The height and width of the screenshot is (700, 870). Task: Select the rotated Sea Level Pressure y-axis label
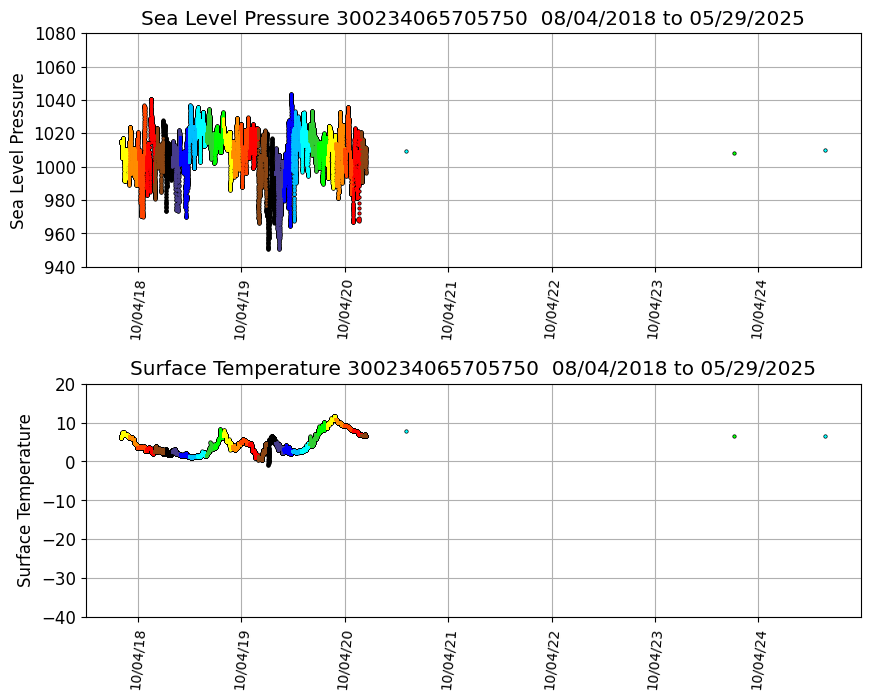pyautogui.click(x=19, y=150)
